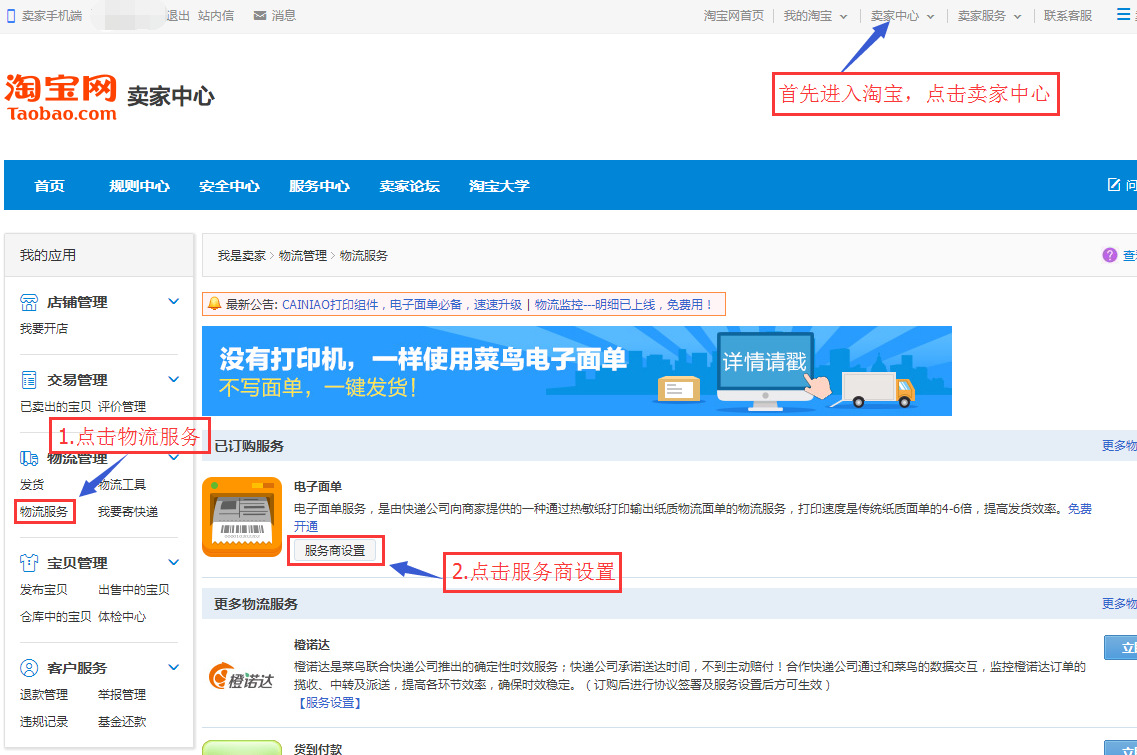This screenshot has width=1137, height=755.
Task: Collapse the 客户服务 section chevron
Action: tap(173, 667)
